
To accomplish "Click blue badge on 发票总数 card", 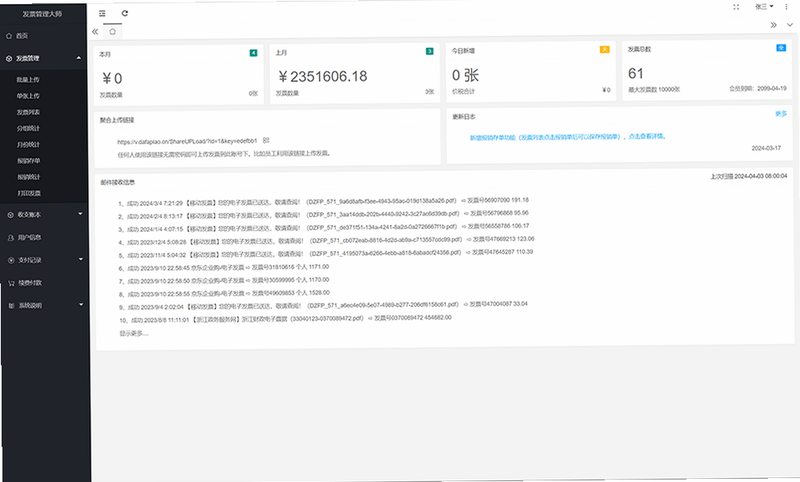I will click(x=781, y=47).
